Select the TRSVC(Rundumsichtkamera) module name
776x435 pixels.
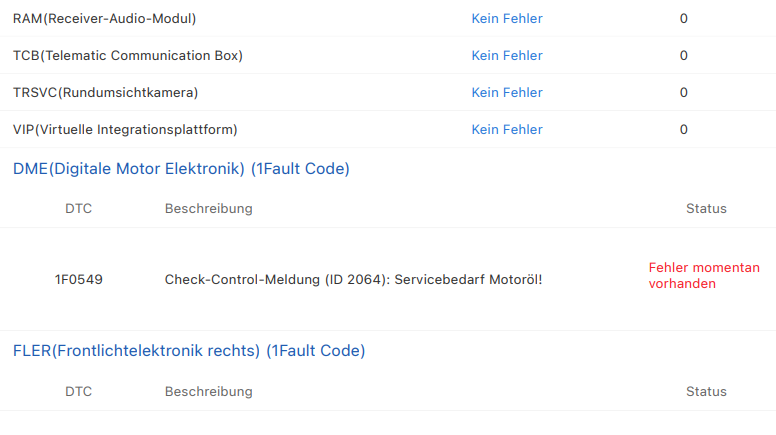106,92
